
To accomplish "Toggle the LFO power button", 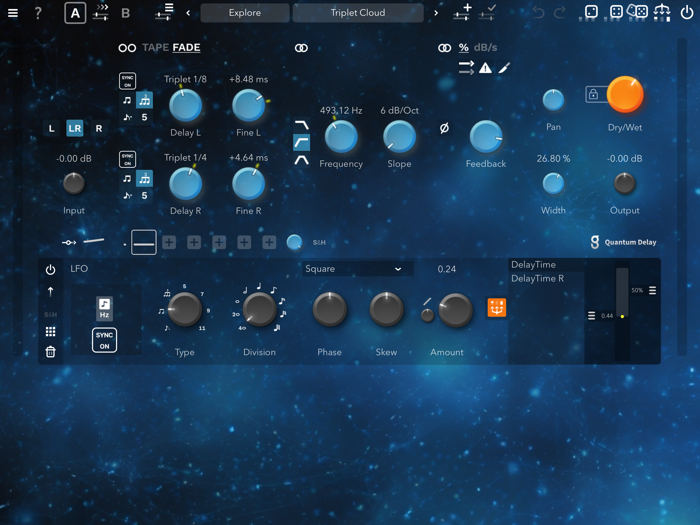I will click(x=50, y=270).
